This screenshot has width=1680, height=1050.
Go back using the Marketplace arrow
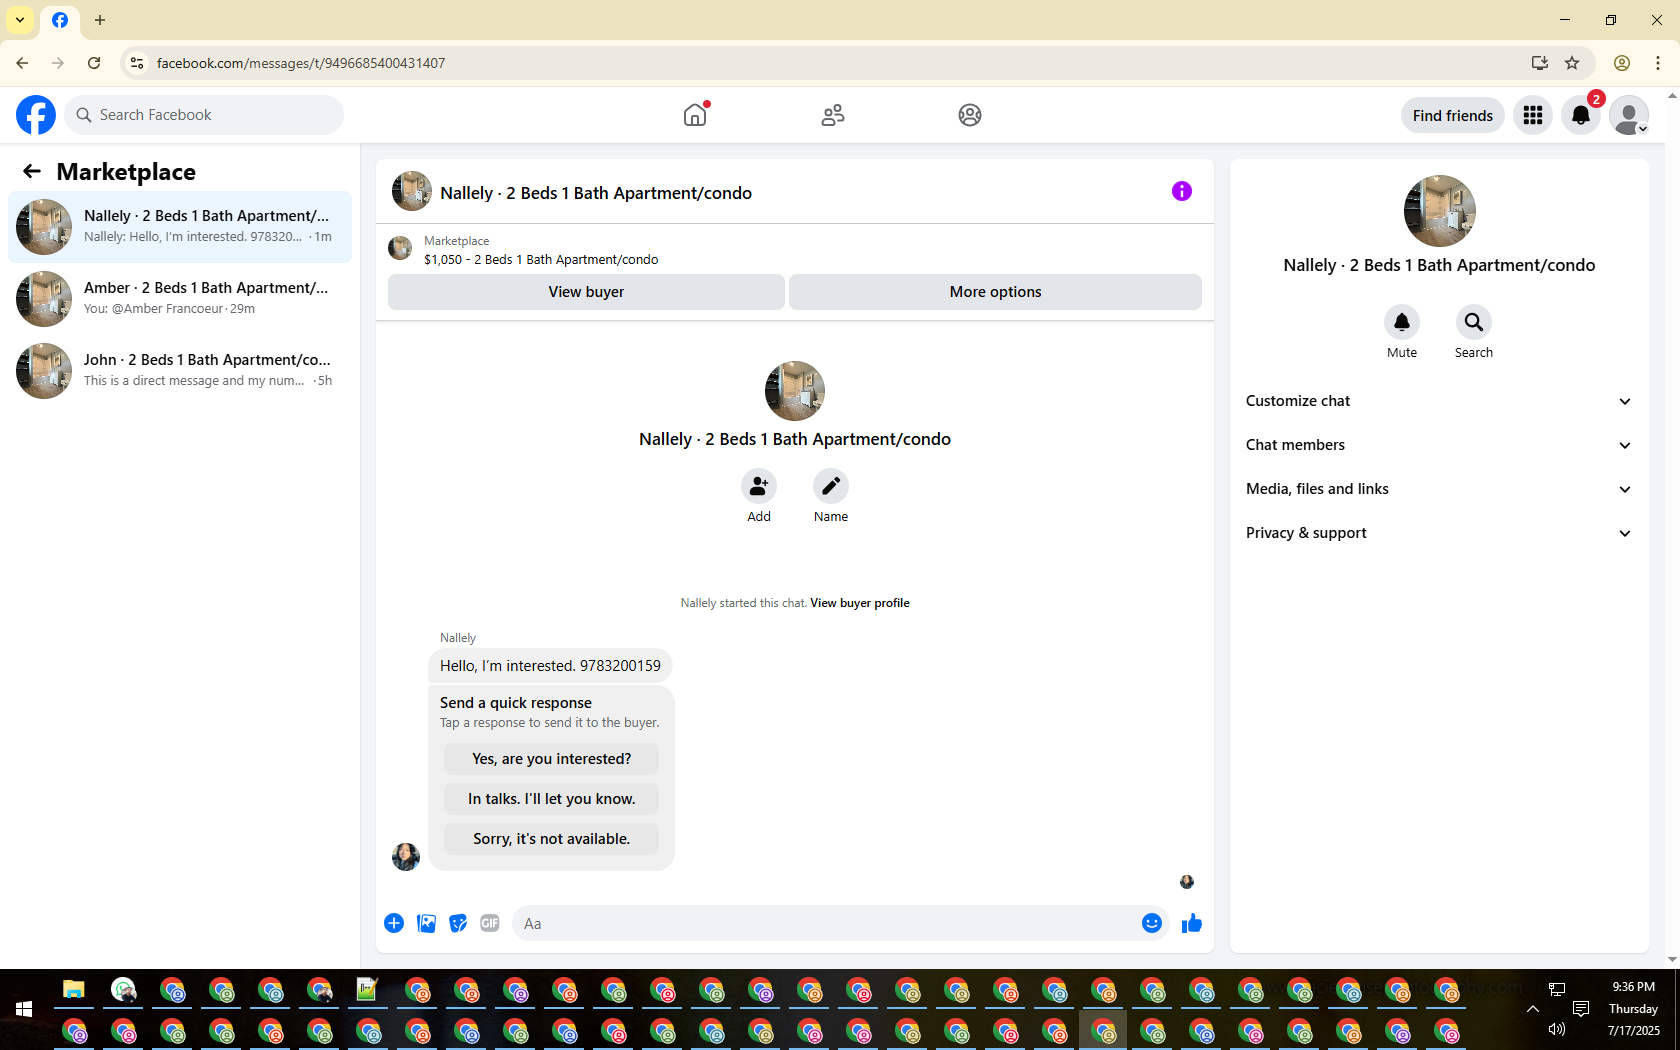(x=32, y=171)
